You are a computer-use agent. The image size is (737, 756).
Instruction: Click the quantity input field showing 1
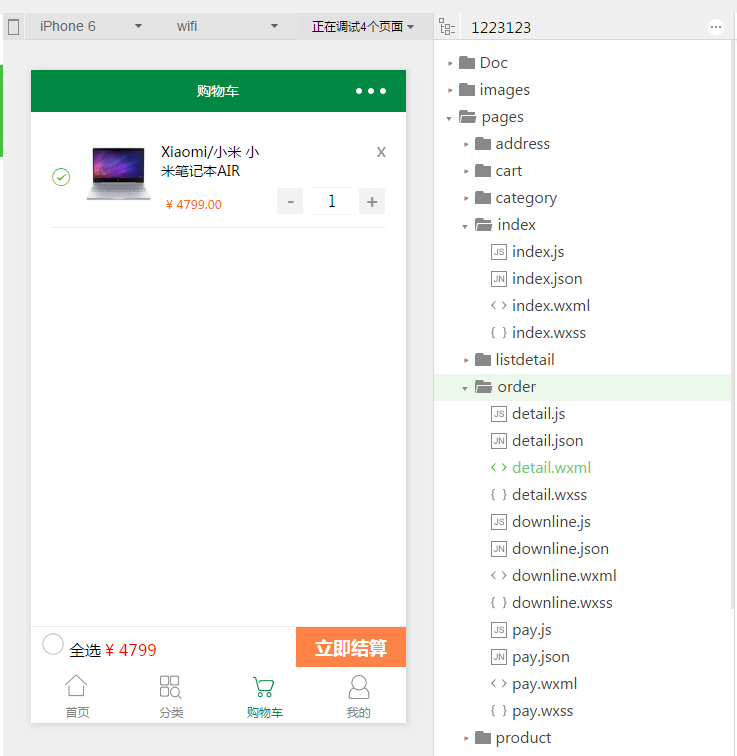pyautogui.click(x=332, y=201)
